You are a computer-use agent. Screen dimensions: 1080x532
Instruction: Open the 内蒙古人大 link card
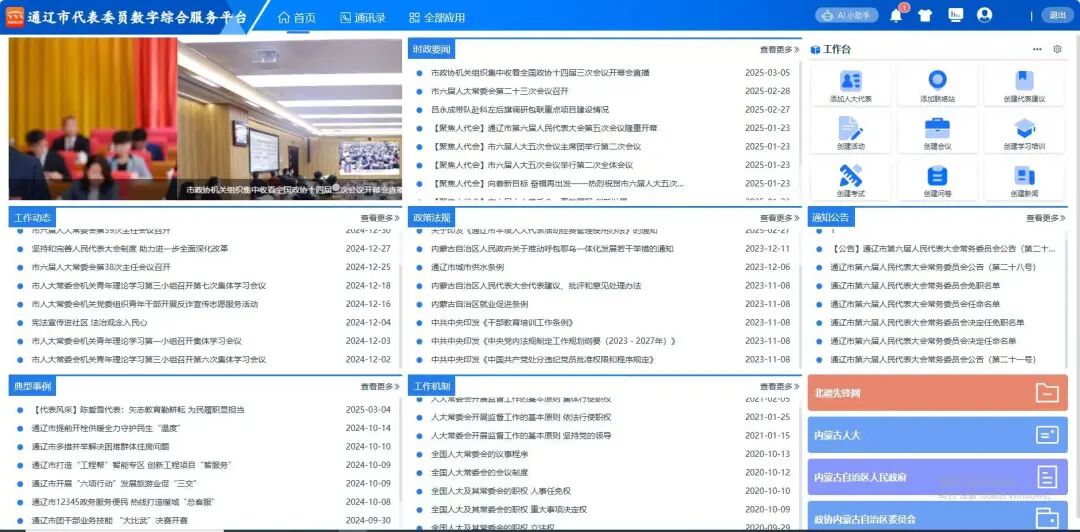tap(937, 435)
